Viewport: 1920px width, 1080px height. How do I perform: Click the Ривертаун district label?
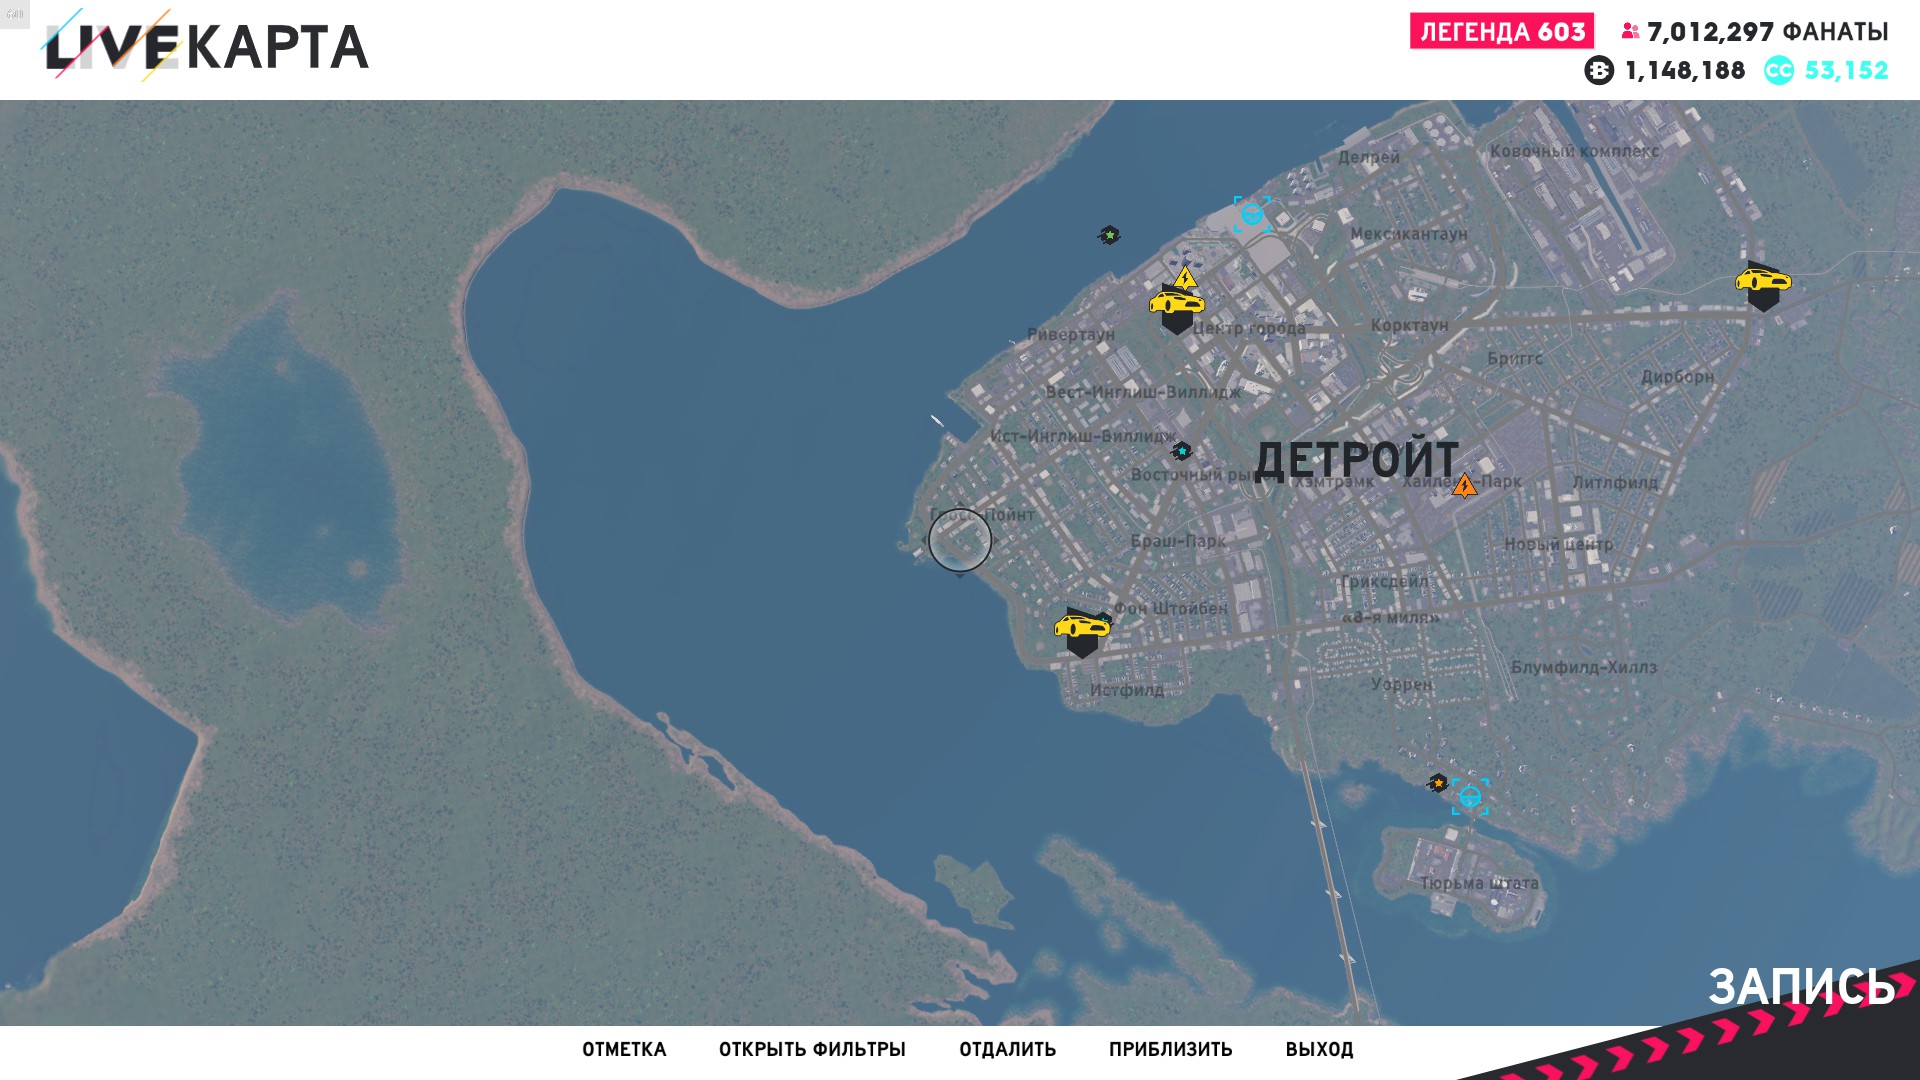click(1070, 334)
